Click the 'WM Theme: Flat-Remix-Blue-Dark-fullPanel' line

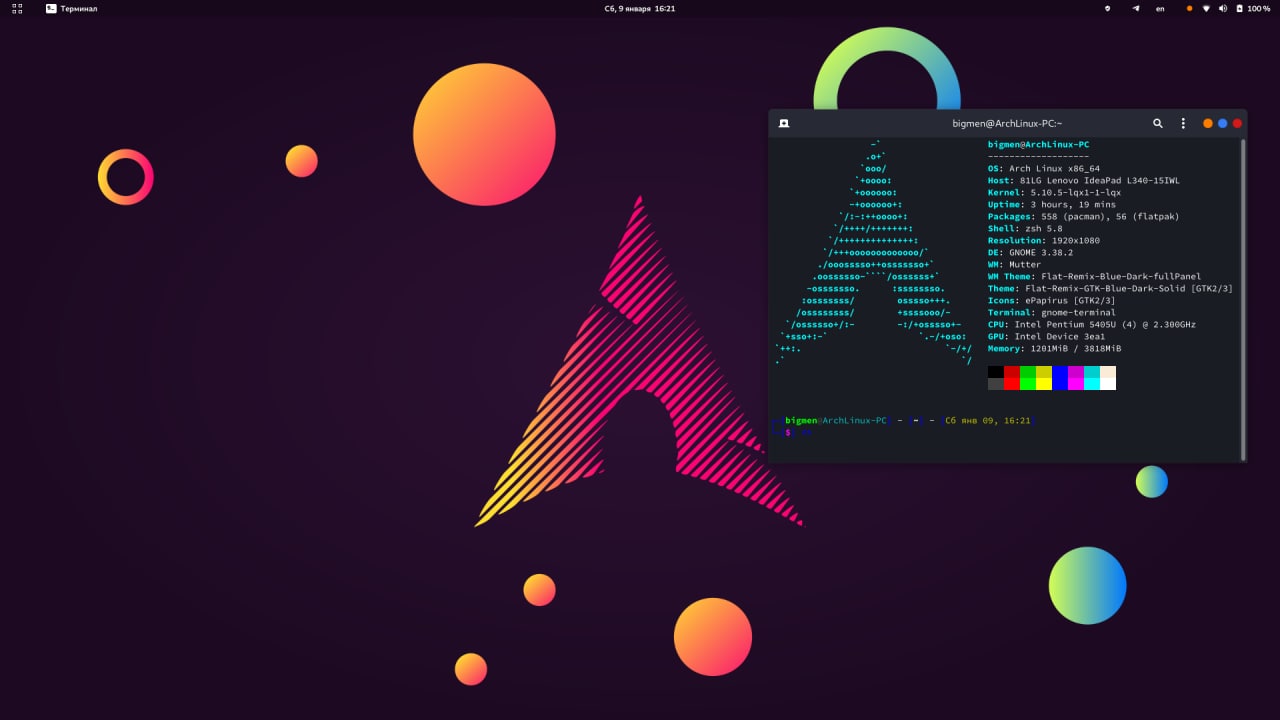[1095, 277]
